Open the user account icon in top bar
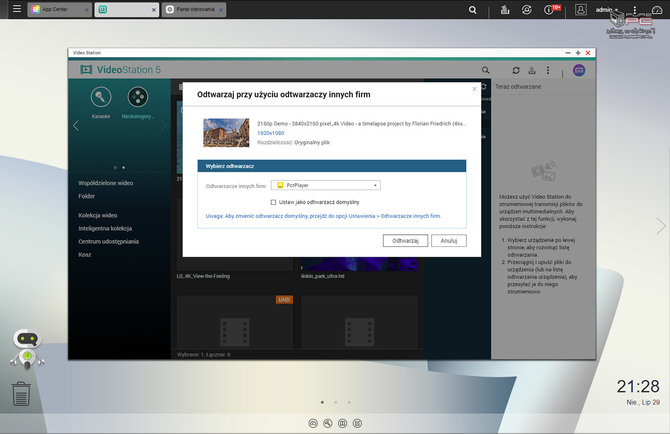The width and height of the screenshot is (670, 434). [580, 9]
